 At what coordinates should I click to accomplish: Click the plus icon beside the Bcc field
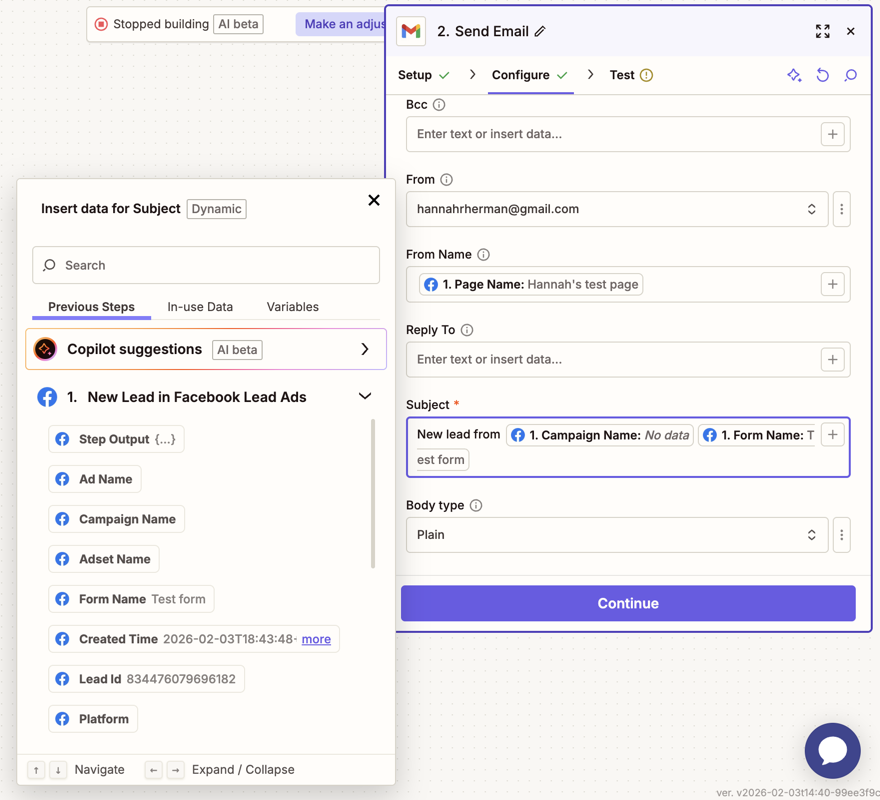click(x=833, y=134)
